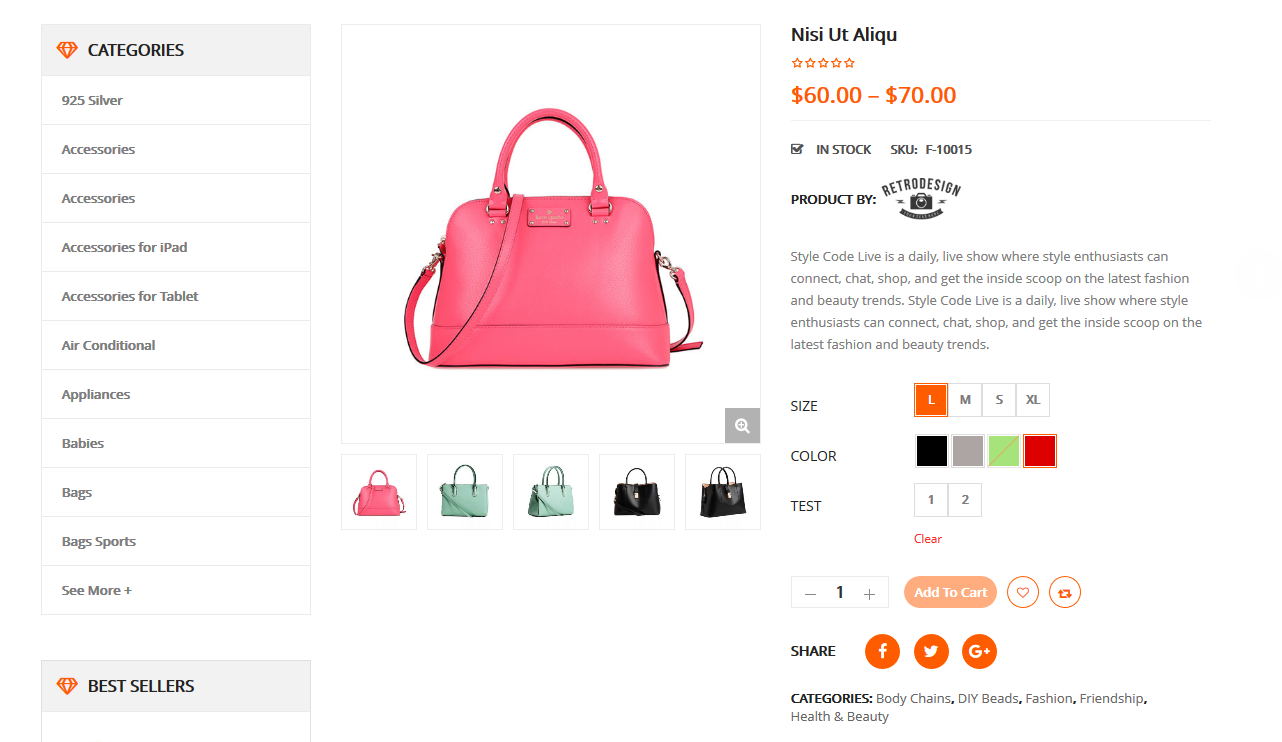The image size is (1282, 742).
Task: Share via Google Plus icon
Action: (980, 651)
